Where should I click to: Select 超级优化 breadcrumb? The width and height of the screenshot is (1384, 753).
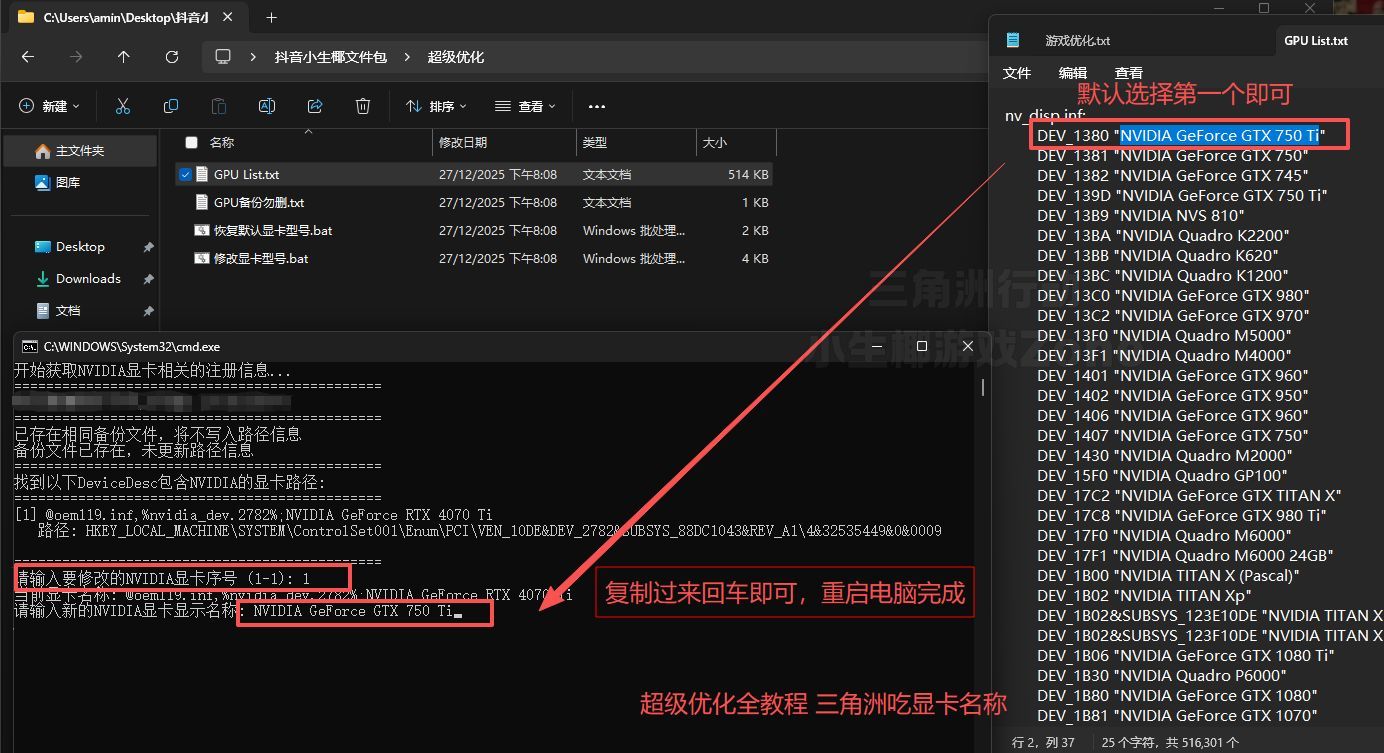pos(456,57)
